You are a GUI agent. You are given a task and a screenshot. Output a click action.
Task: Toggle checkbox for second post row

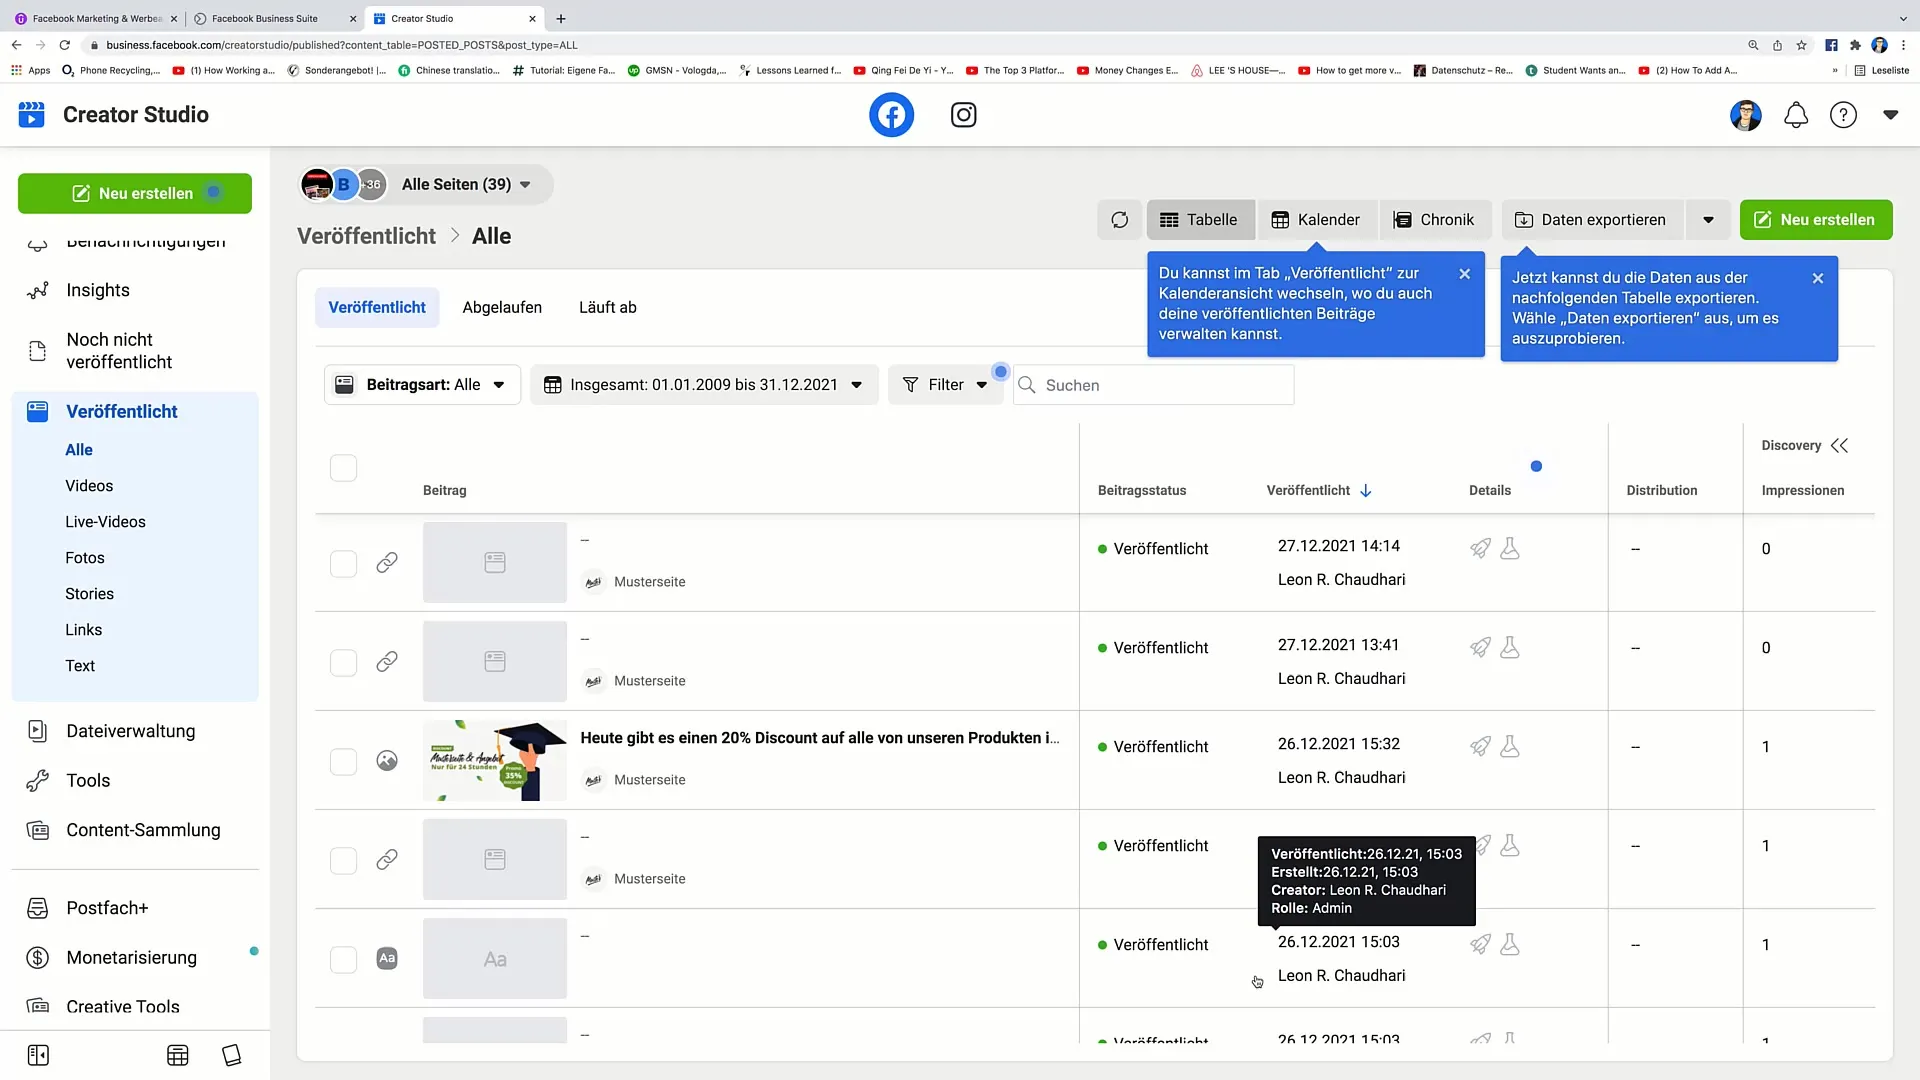(343, 661)
